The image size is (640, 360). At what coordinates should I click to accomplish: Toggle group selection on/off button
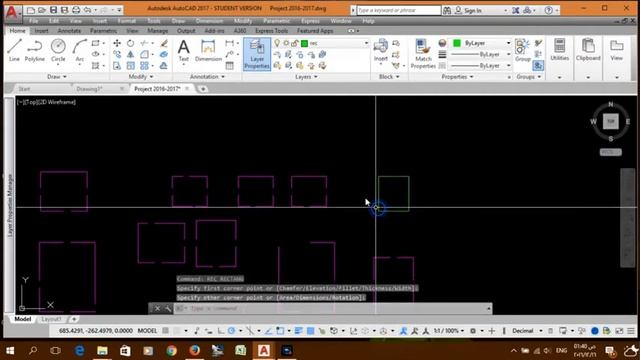point(538,65)
